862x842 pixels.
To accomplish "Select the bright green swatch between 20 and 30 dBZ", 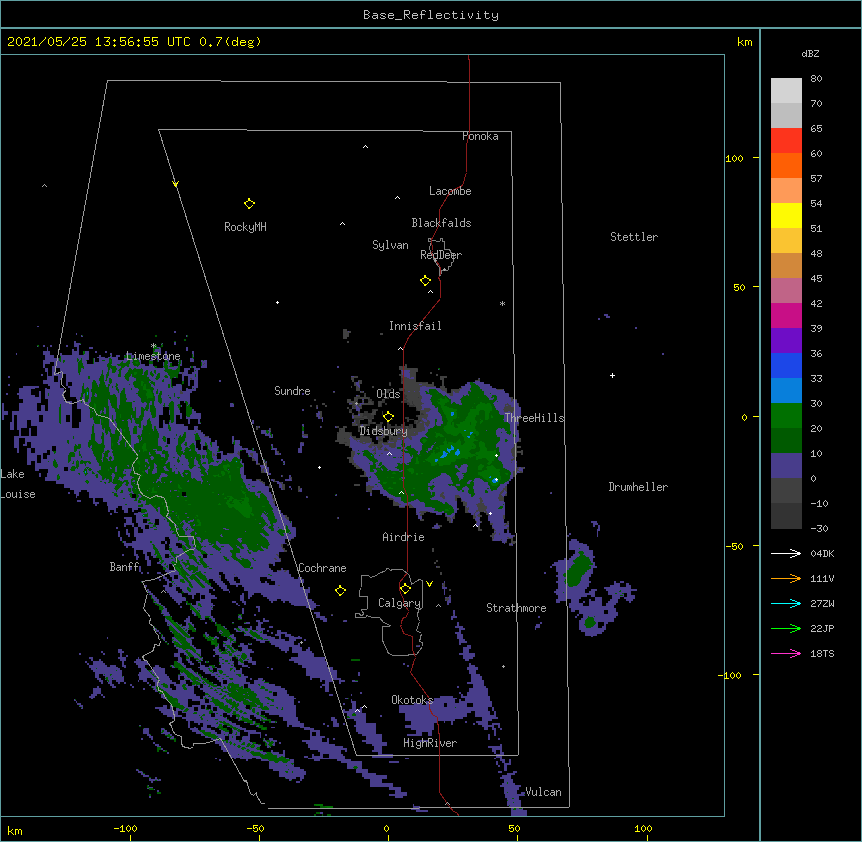I will pyautogui.click(x=786, y=416).
